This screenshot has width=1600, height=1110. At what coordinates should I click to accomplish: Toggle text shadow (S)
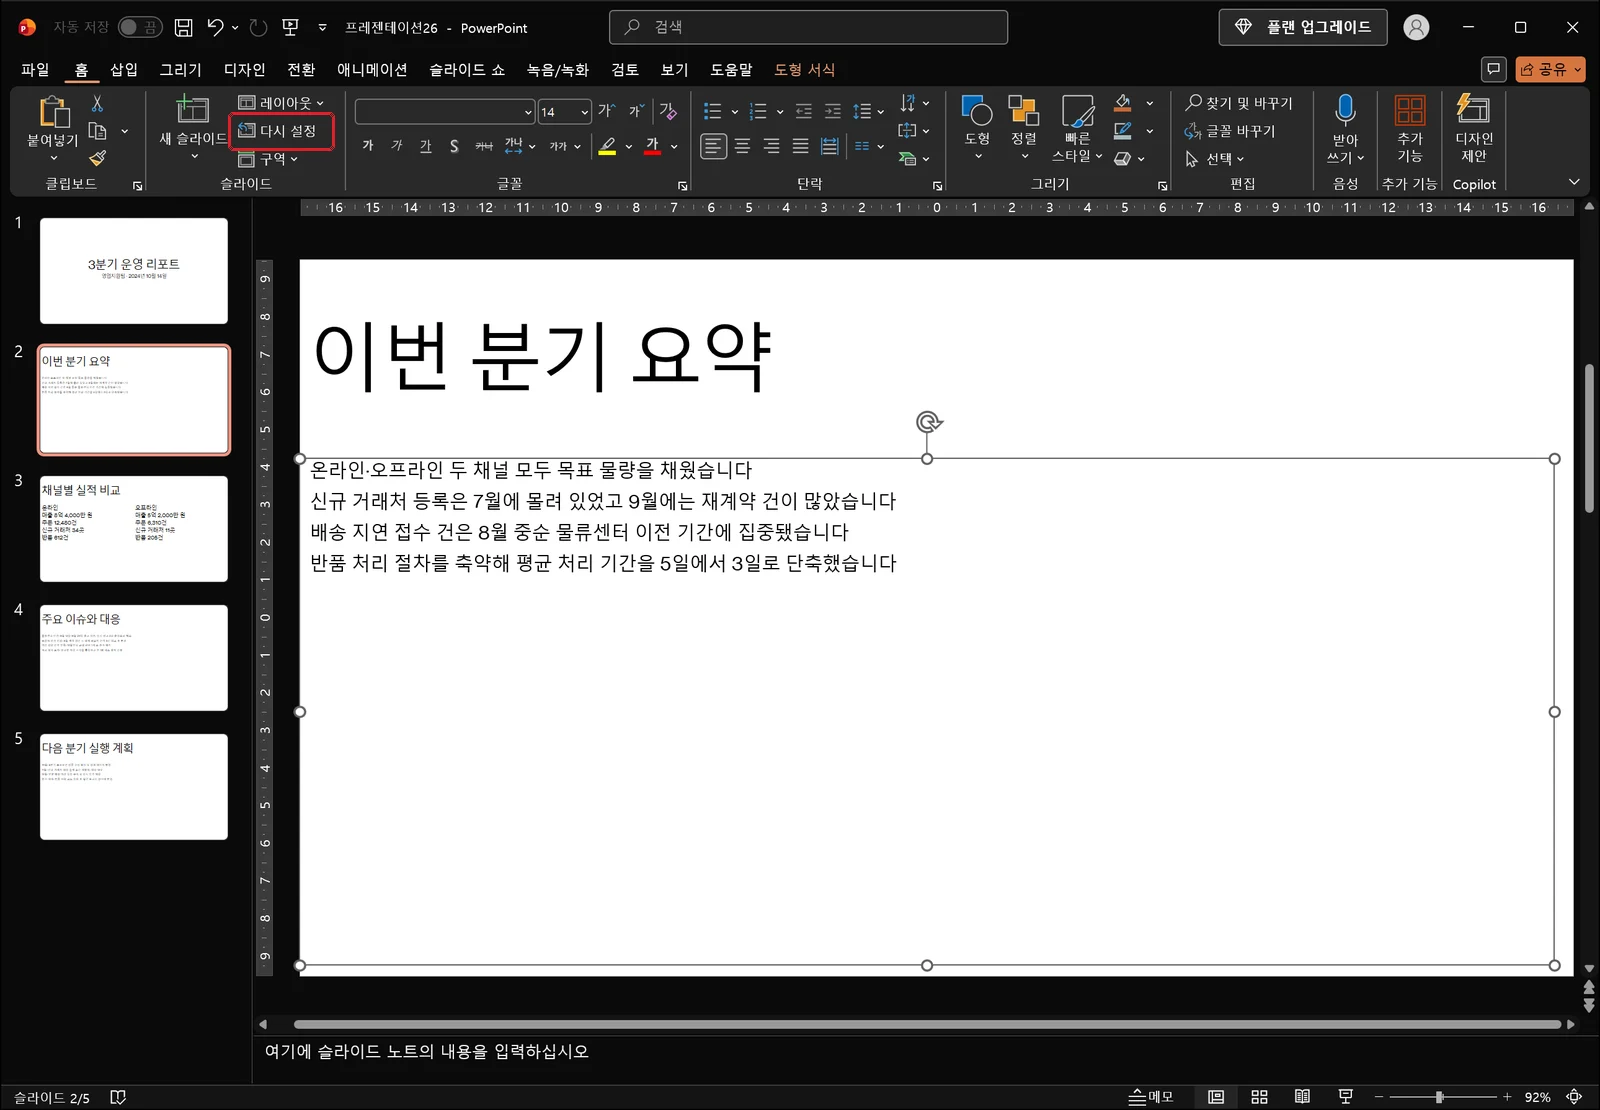[x=455, y=146]
